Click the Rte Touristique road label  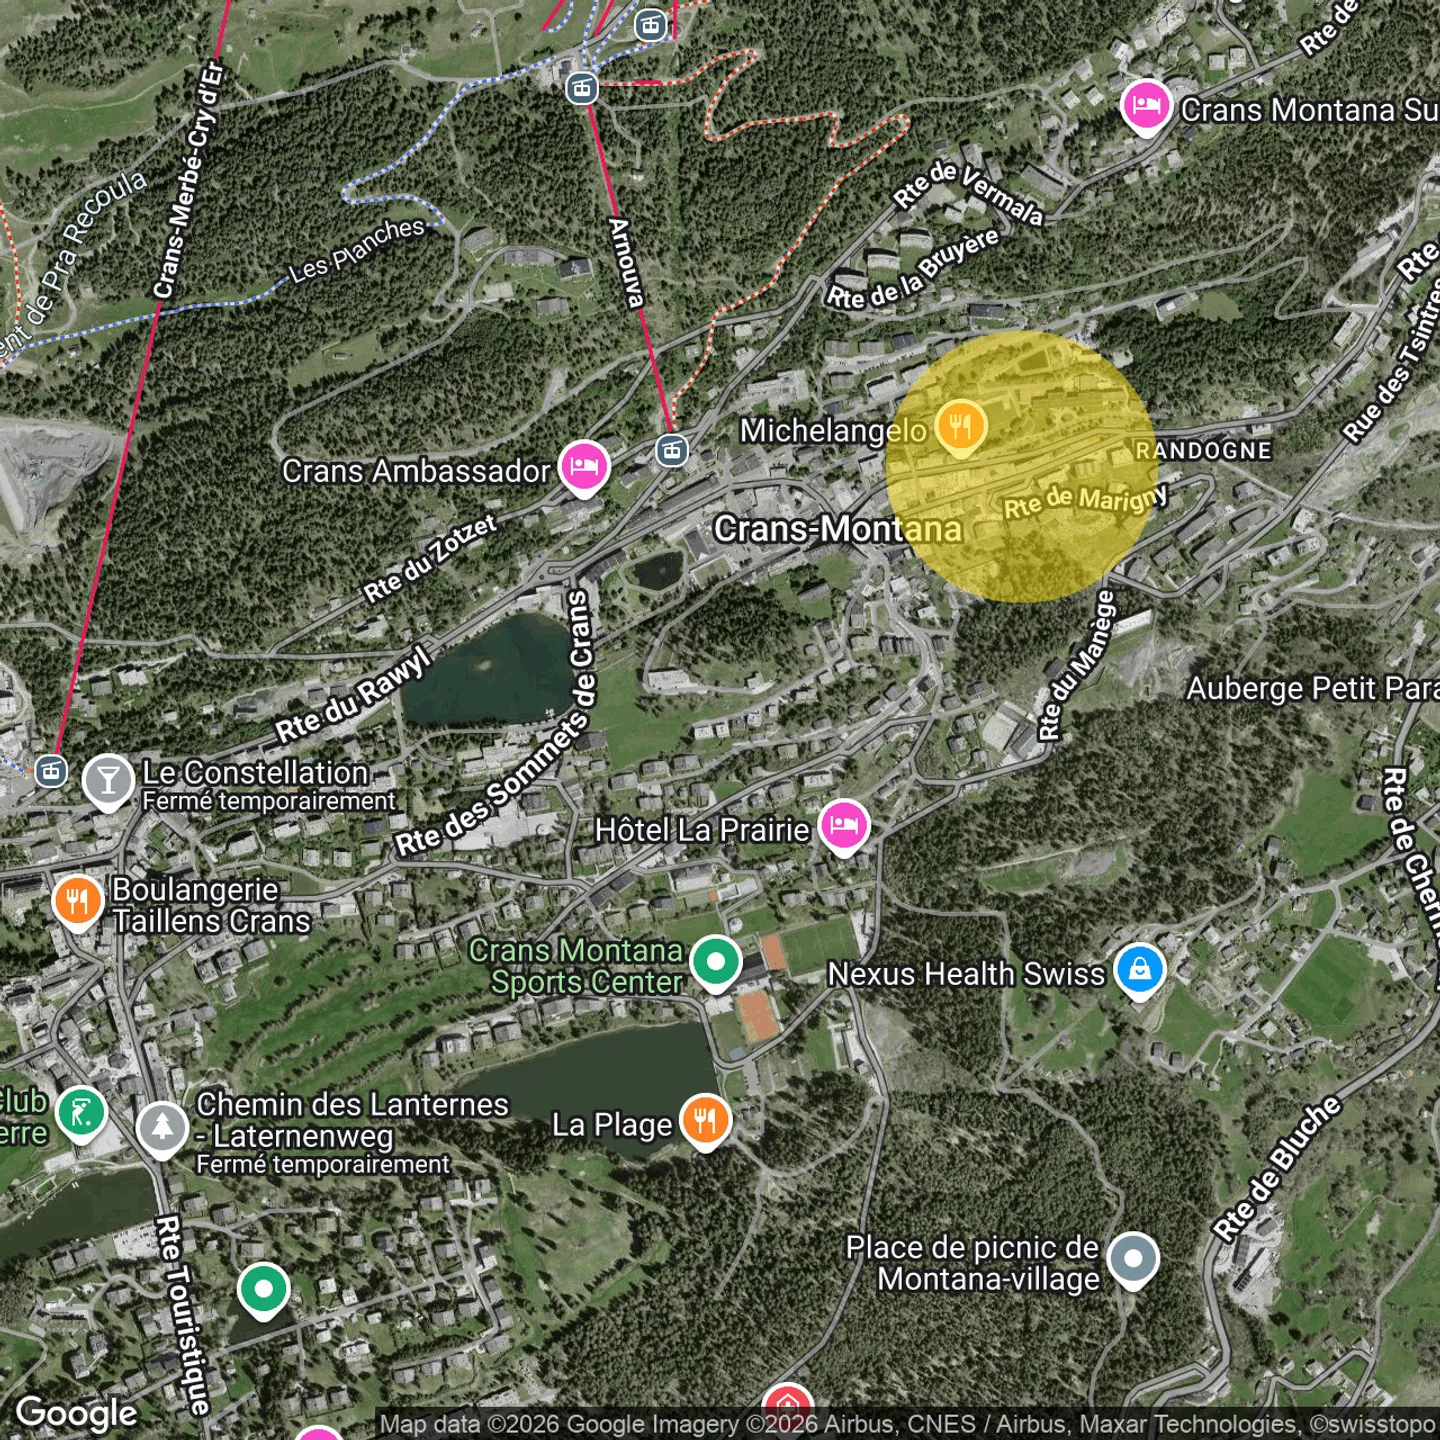tap(185, 1315)
